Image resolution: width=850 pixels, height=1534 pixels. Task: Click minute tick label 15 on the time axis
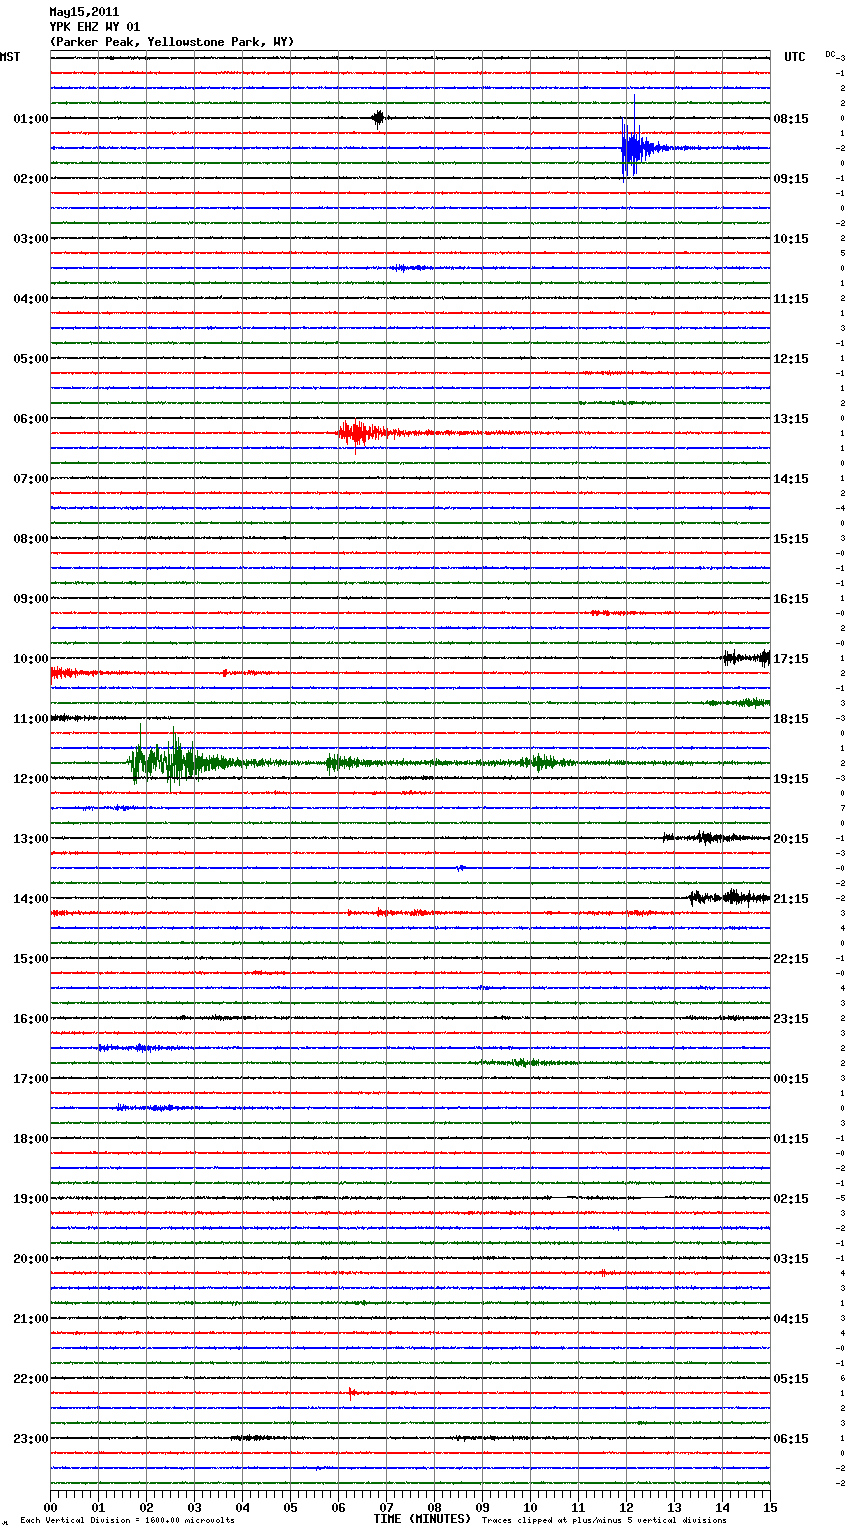[770, 1507]
